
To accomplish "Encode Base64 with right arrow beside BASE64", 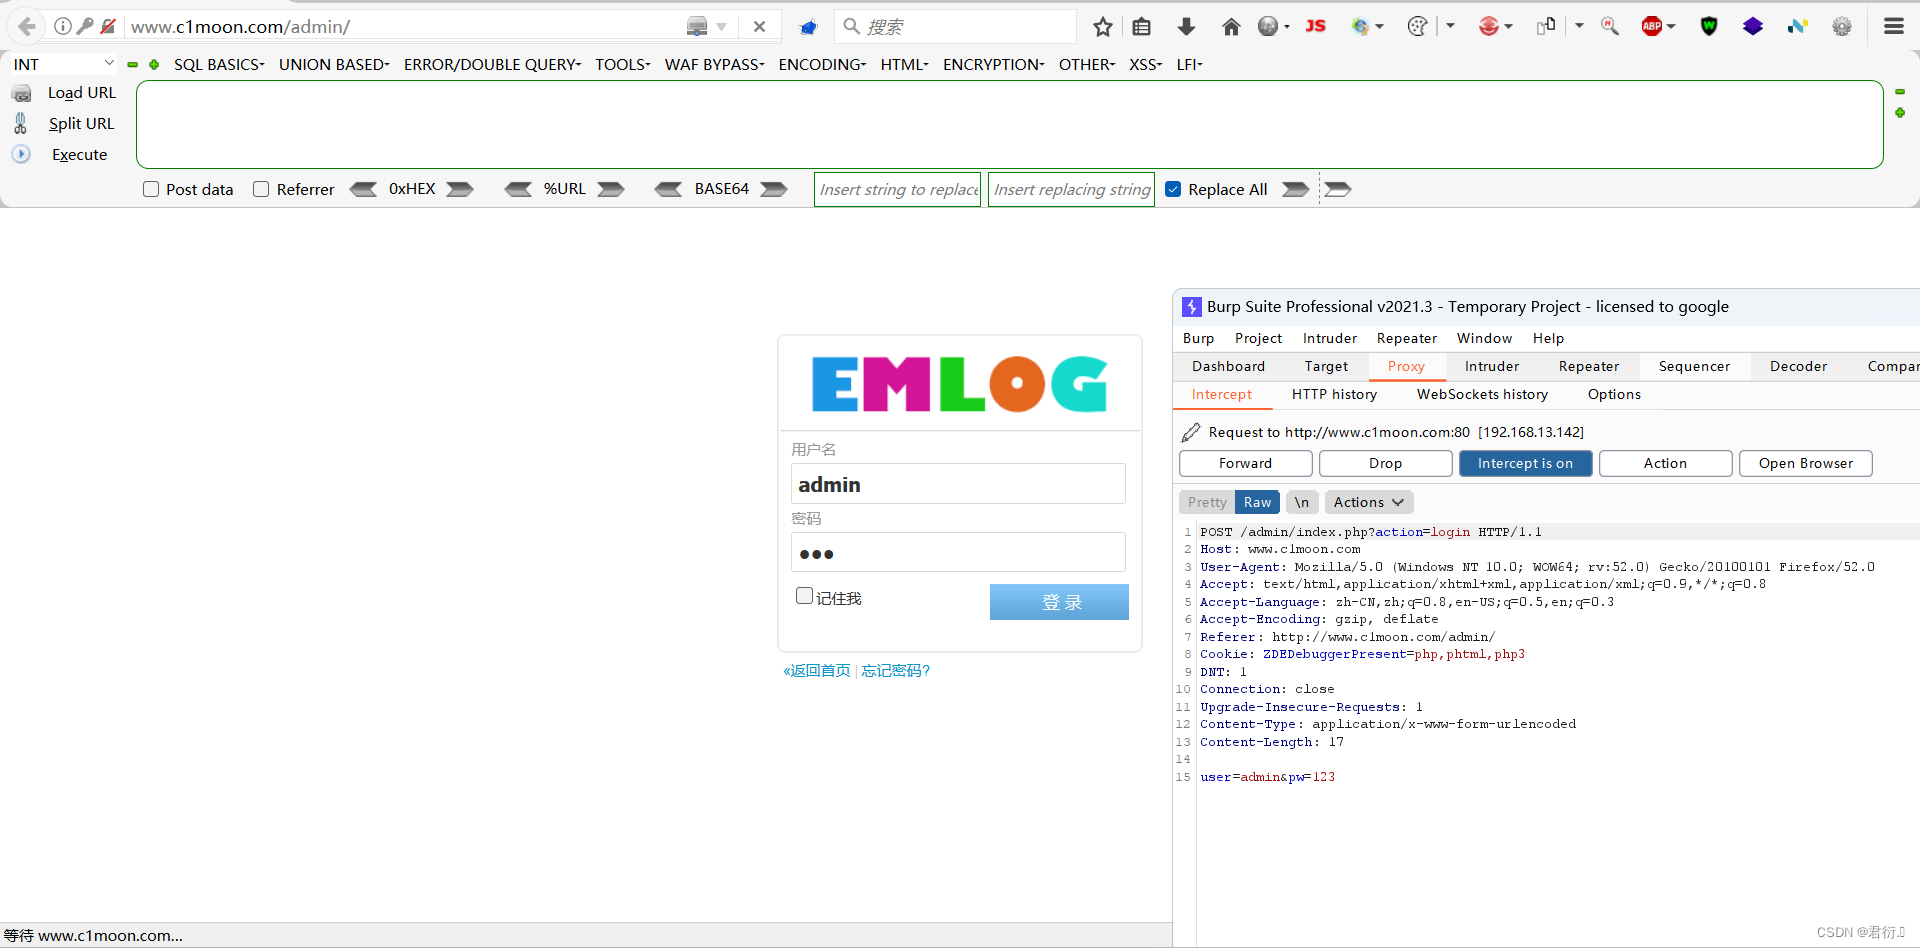I will click(x=773, y=189).
